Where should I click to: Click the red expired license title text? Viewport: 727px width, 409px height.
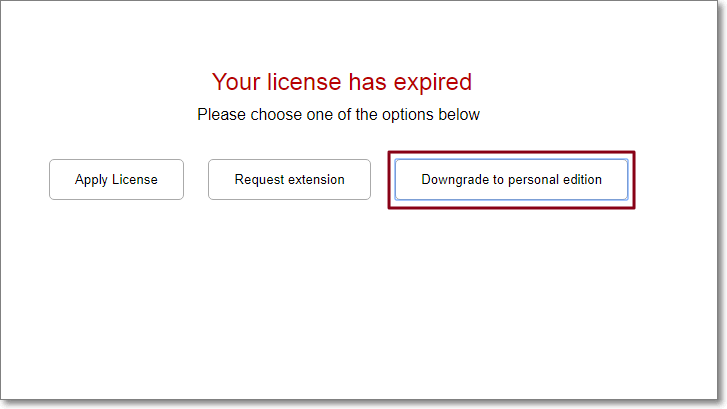pos(341,82)
